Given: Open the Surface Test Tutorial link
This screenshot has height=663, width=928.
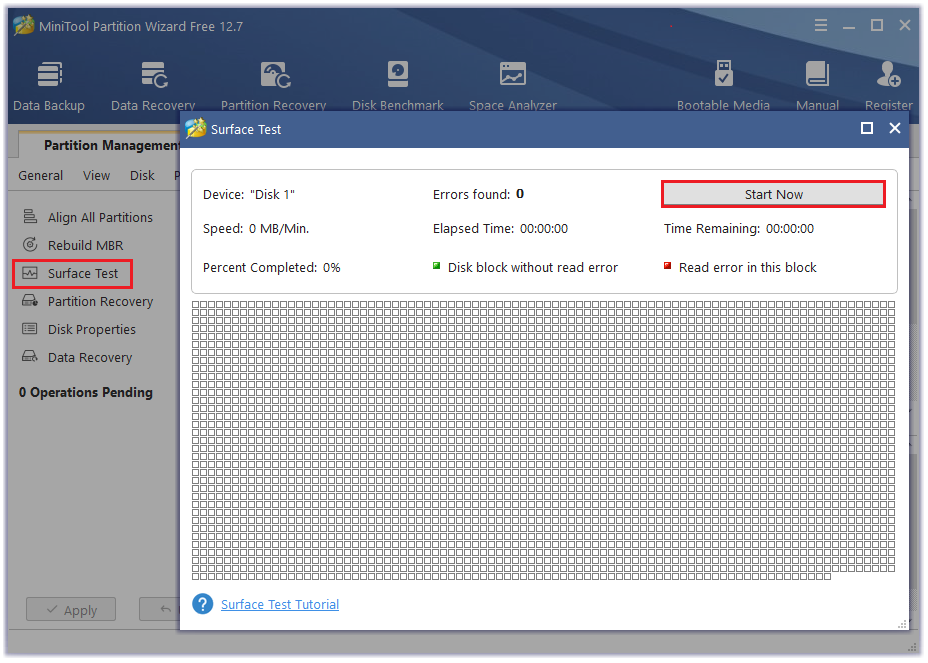Looking at the screenshot, I should pyautogui.click(x=280, y=604).
